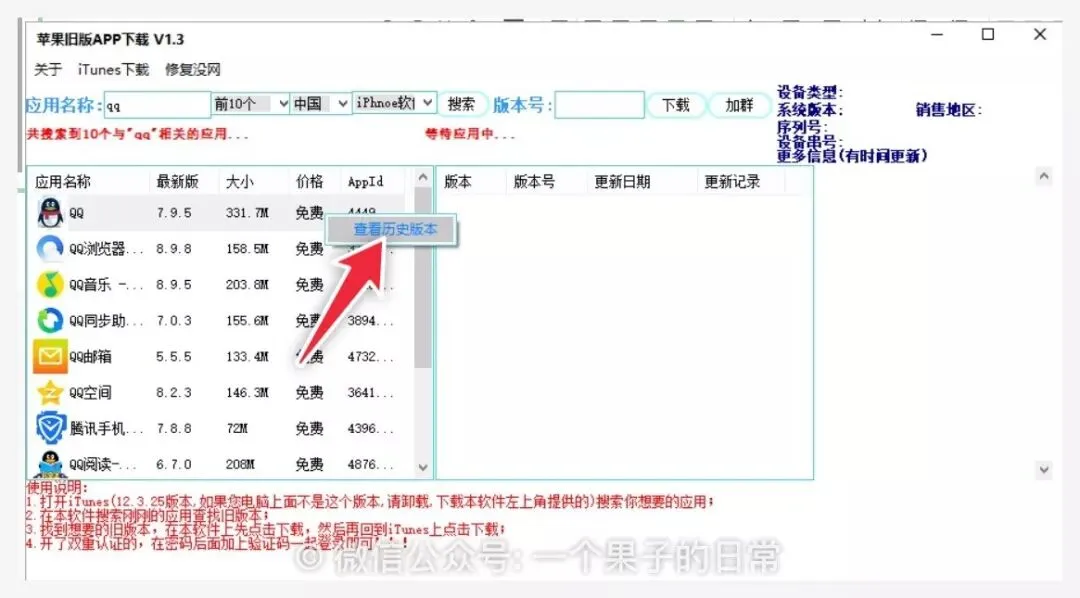Viewport: 1080px width, 598px height.
Task: Click the 加群 button
Action: point(739,105)
